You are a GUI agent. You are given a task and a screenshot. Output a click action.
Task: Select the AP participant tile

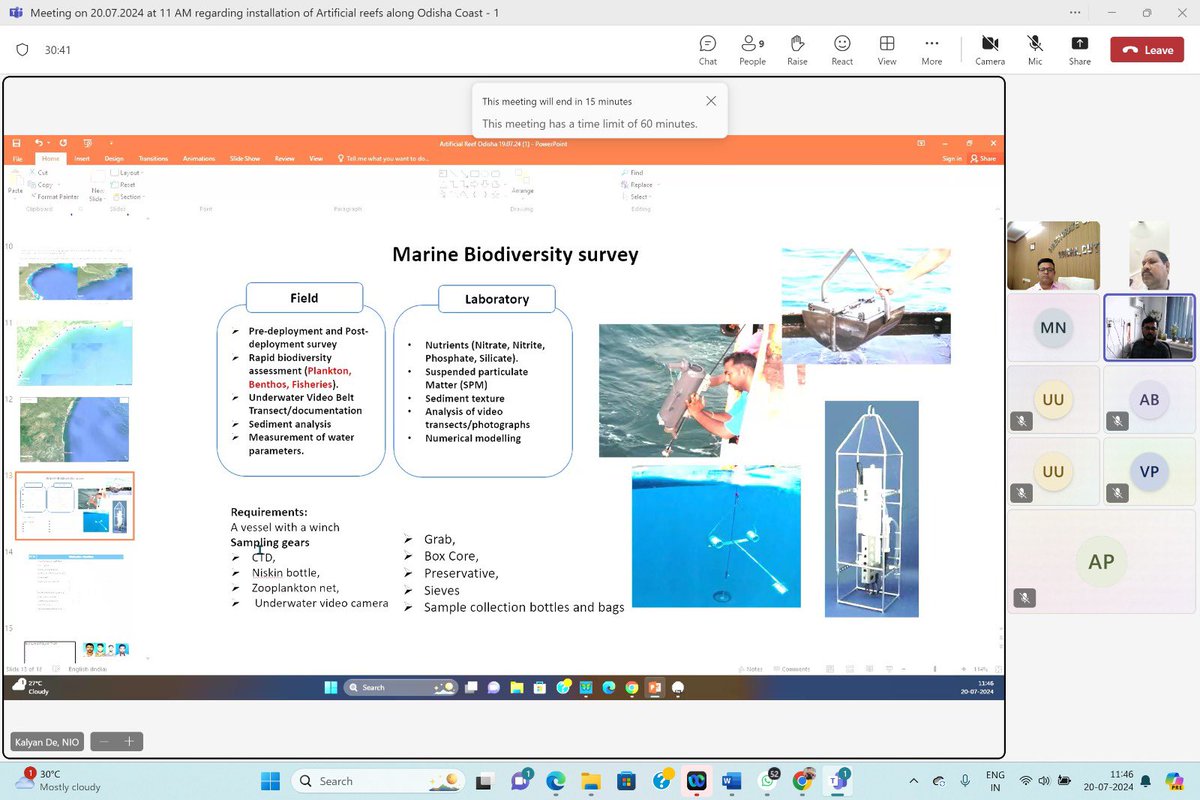tap(1101, 562)
